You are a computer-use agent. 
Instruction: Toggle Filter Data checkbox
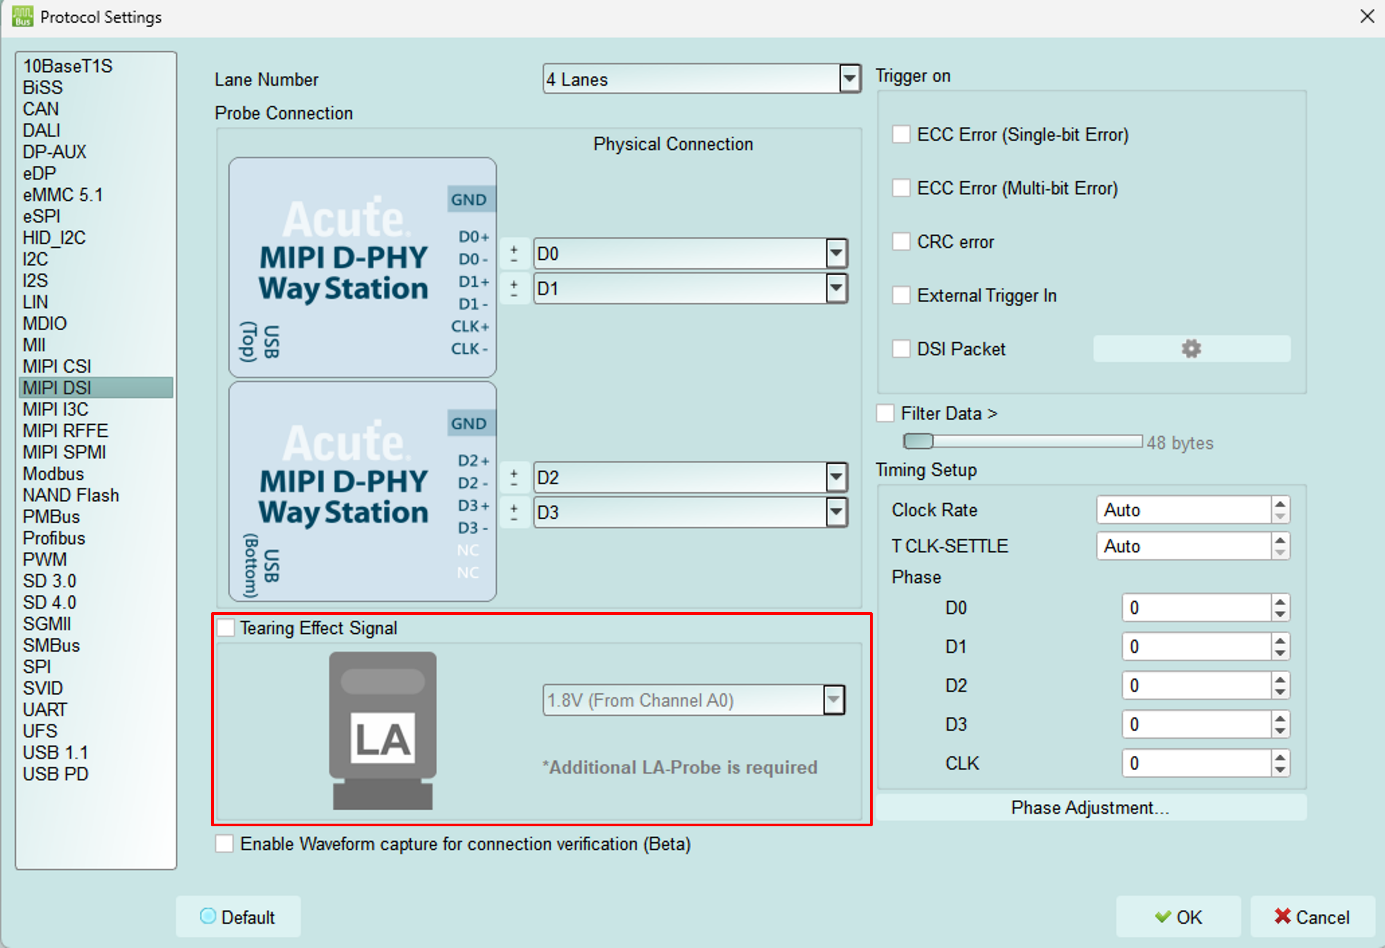click(x=885, y=413)
